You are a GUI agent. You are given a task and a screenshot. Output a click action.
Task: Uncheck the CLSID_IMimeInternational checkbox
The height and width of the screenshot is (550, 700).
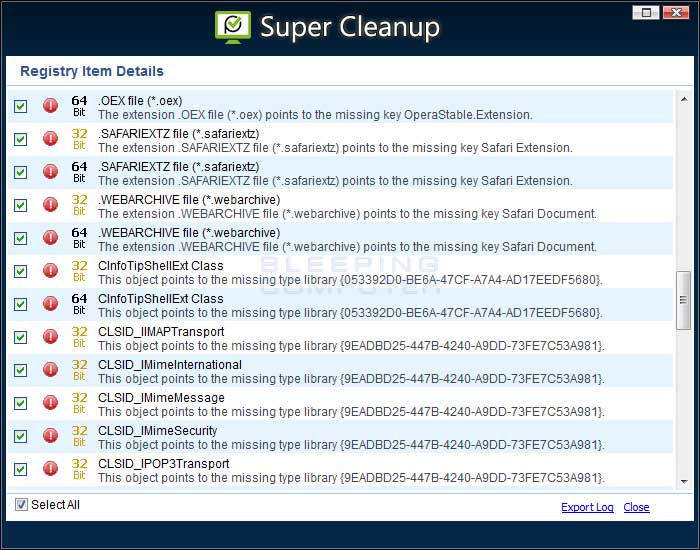[21, 371]
